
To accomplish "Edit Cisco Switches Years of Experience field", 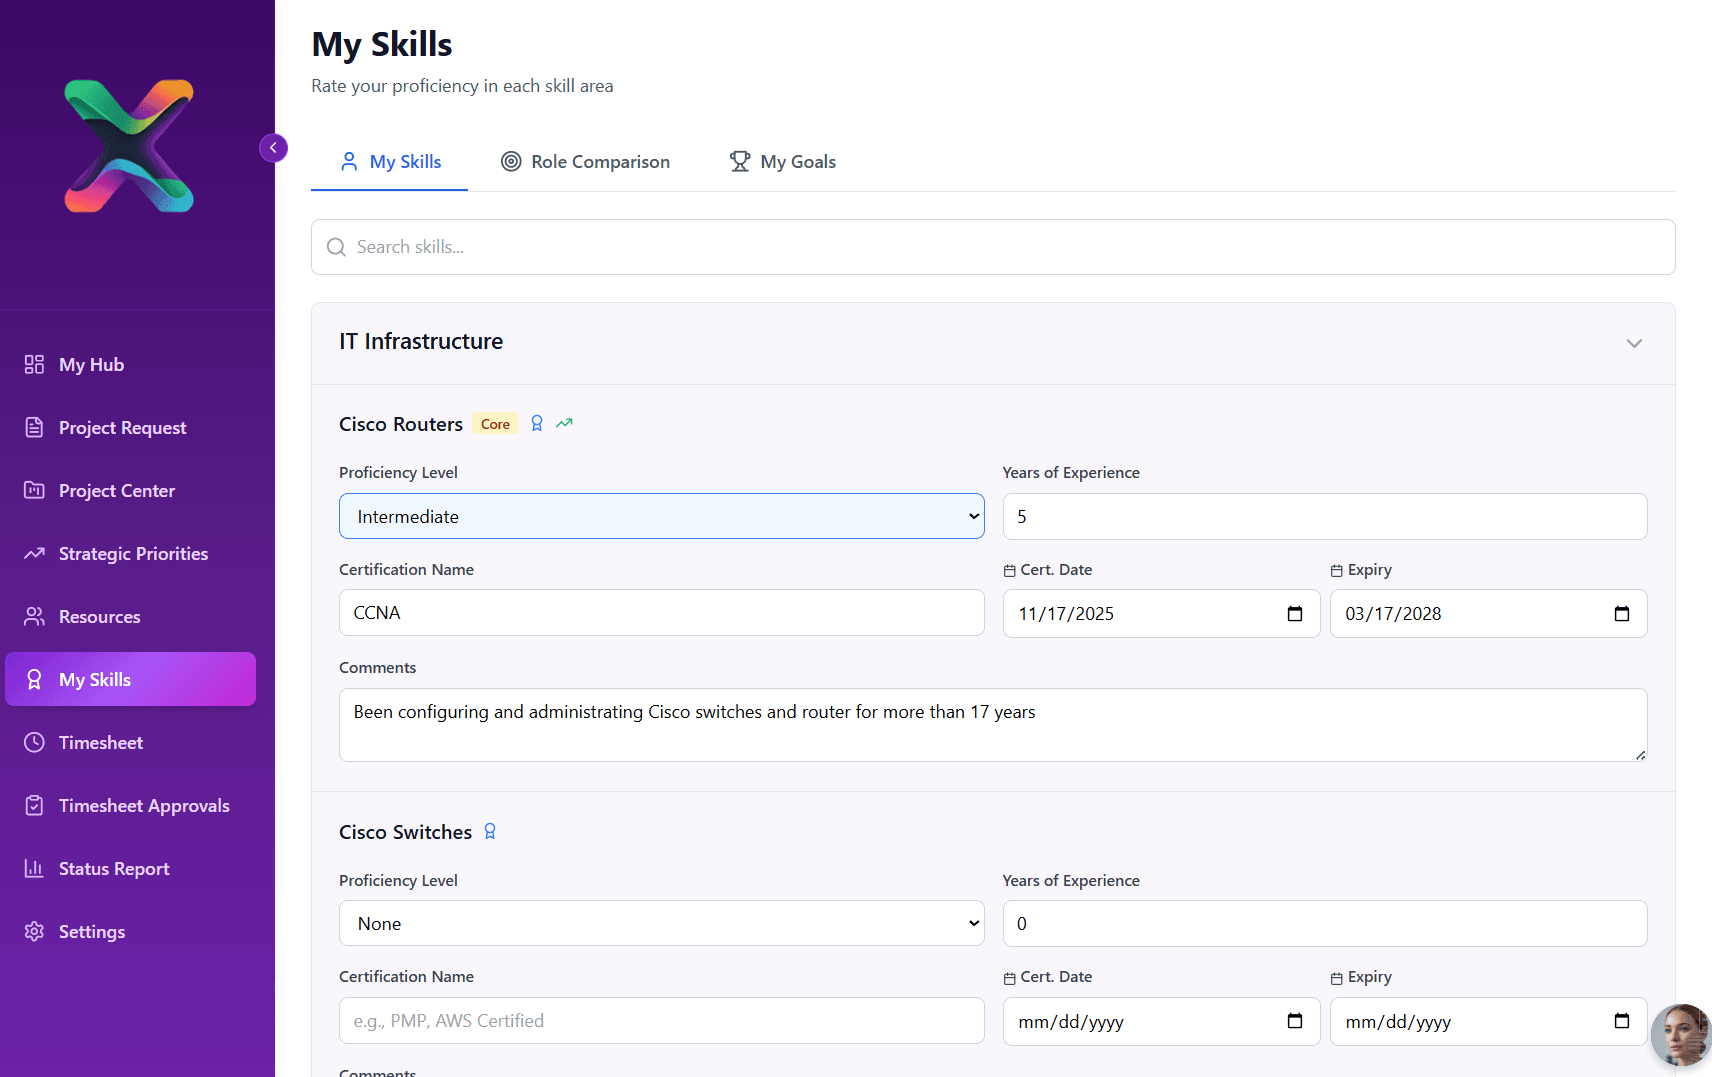I will 1325,923.
